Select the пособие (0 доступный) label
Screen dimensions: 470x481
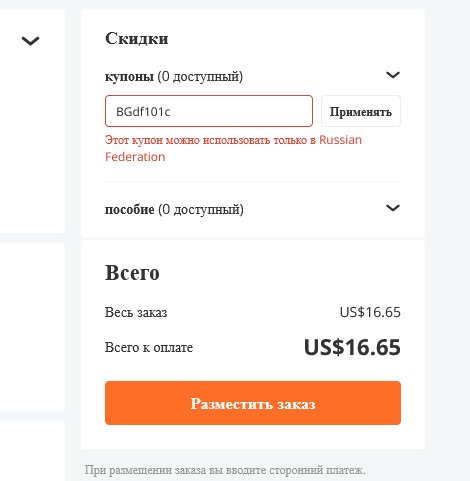click(174, 209)
